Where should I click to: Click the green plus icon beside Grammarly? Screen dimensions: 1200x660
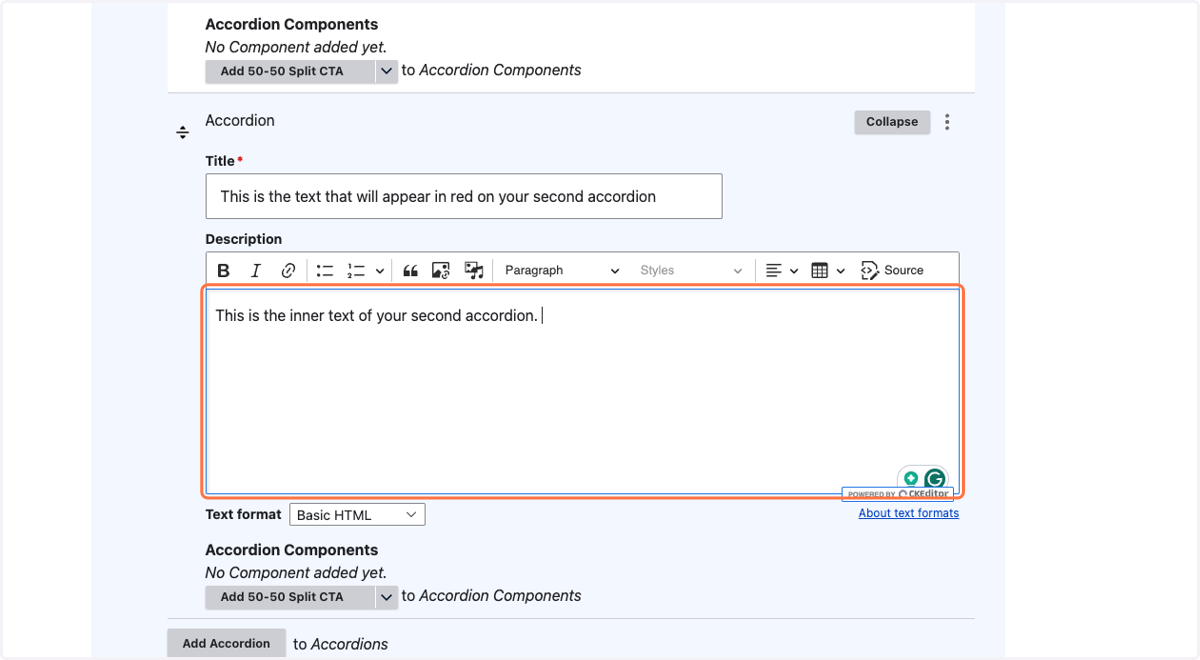coord(911,479)
